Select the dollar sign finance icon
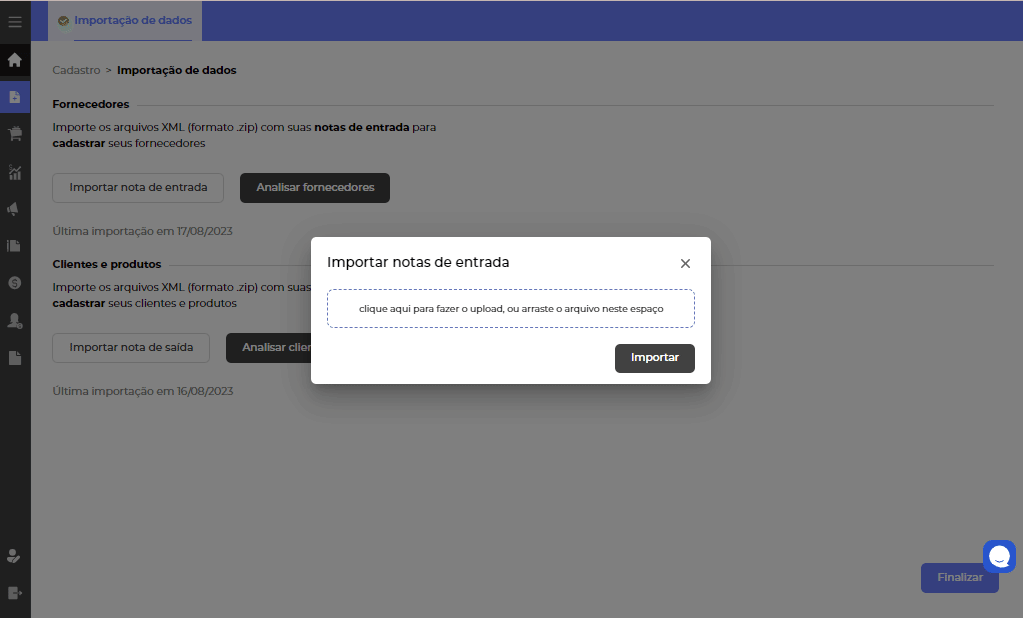Viewport: 1023px width, 618px height. (15, 283)
